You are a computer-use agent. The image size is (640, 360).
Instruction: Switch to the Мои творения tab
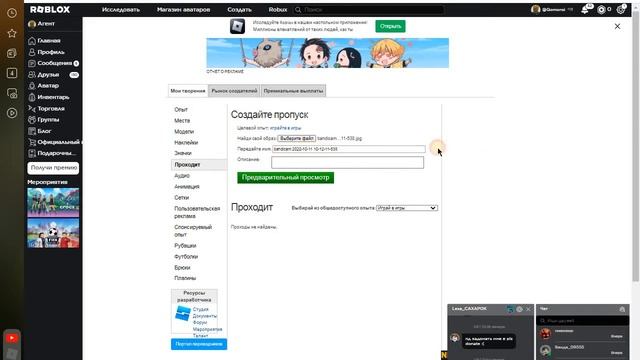(x=188, y=91)
